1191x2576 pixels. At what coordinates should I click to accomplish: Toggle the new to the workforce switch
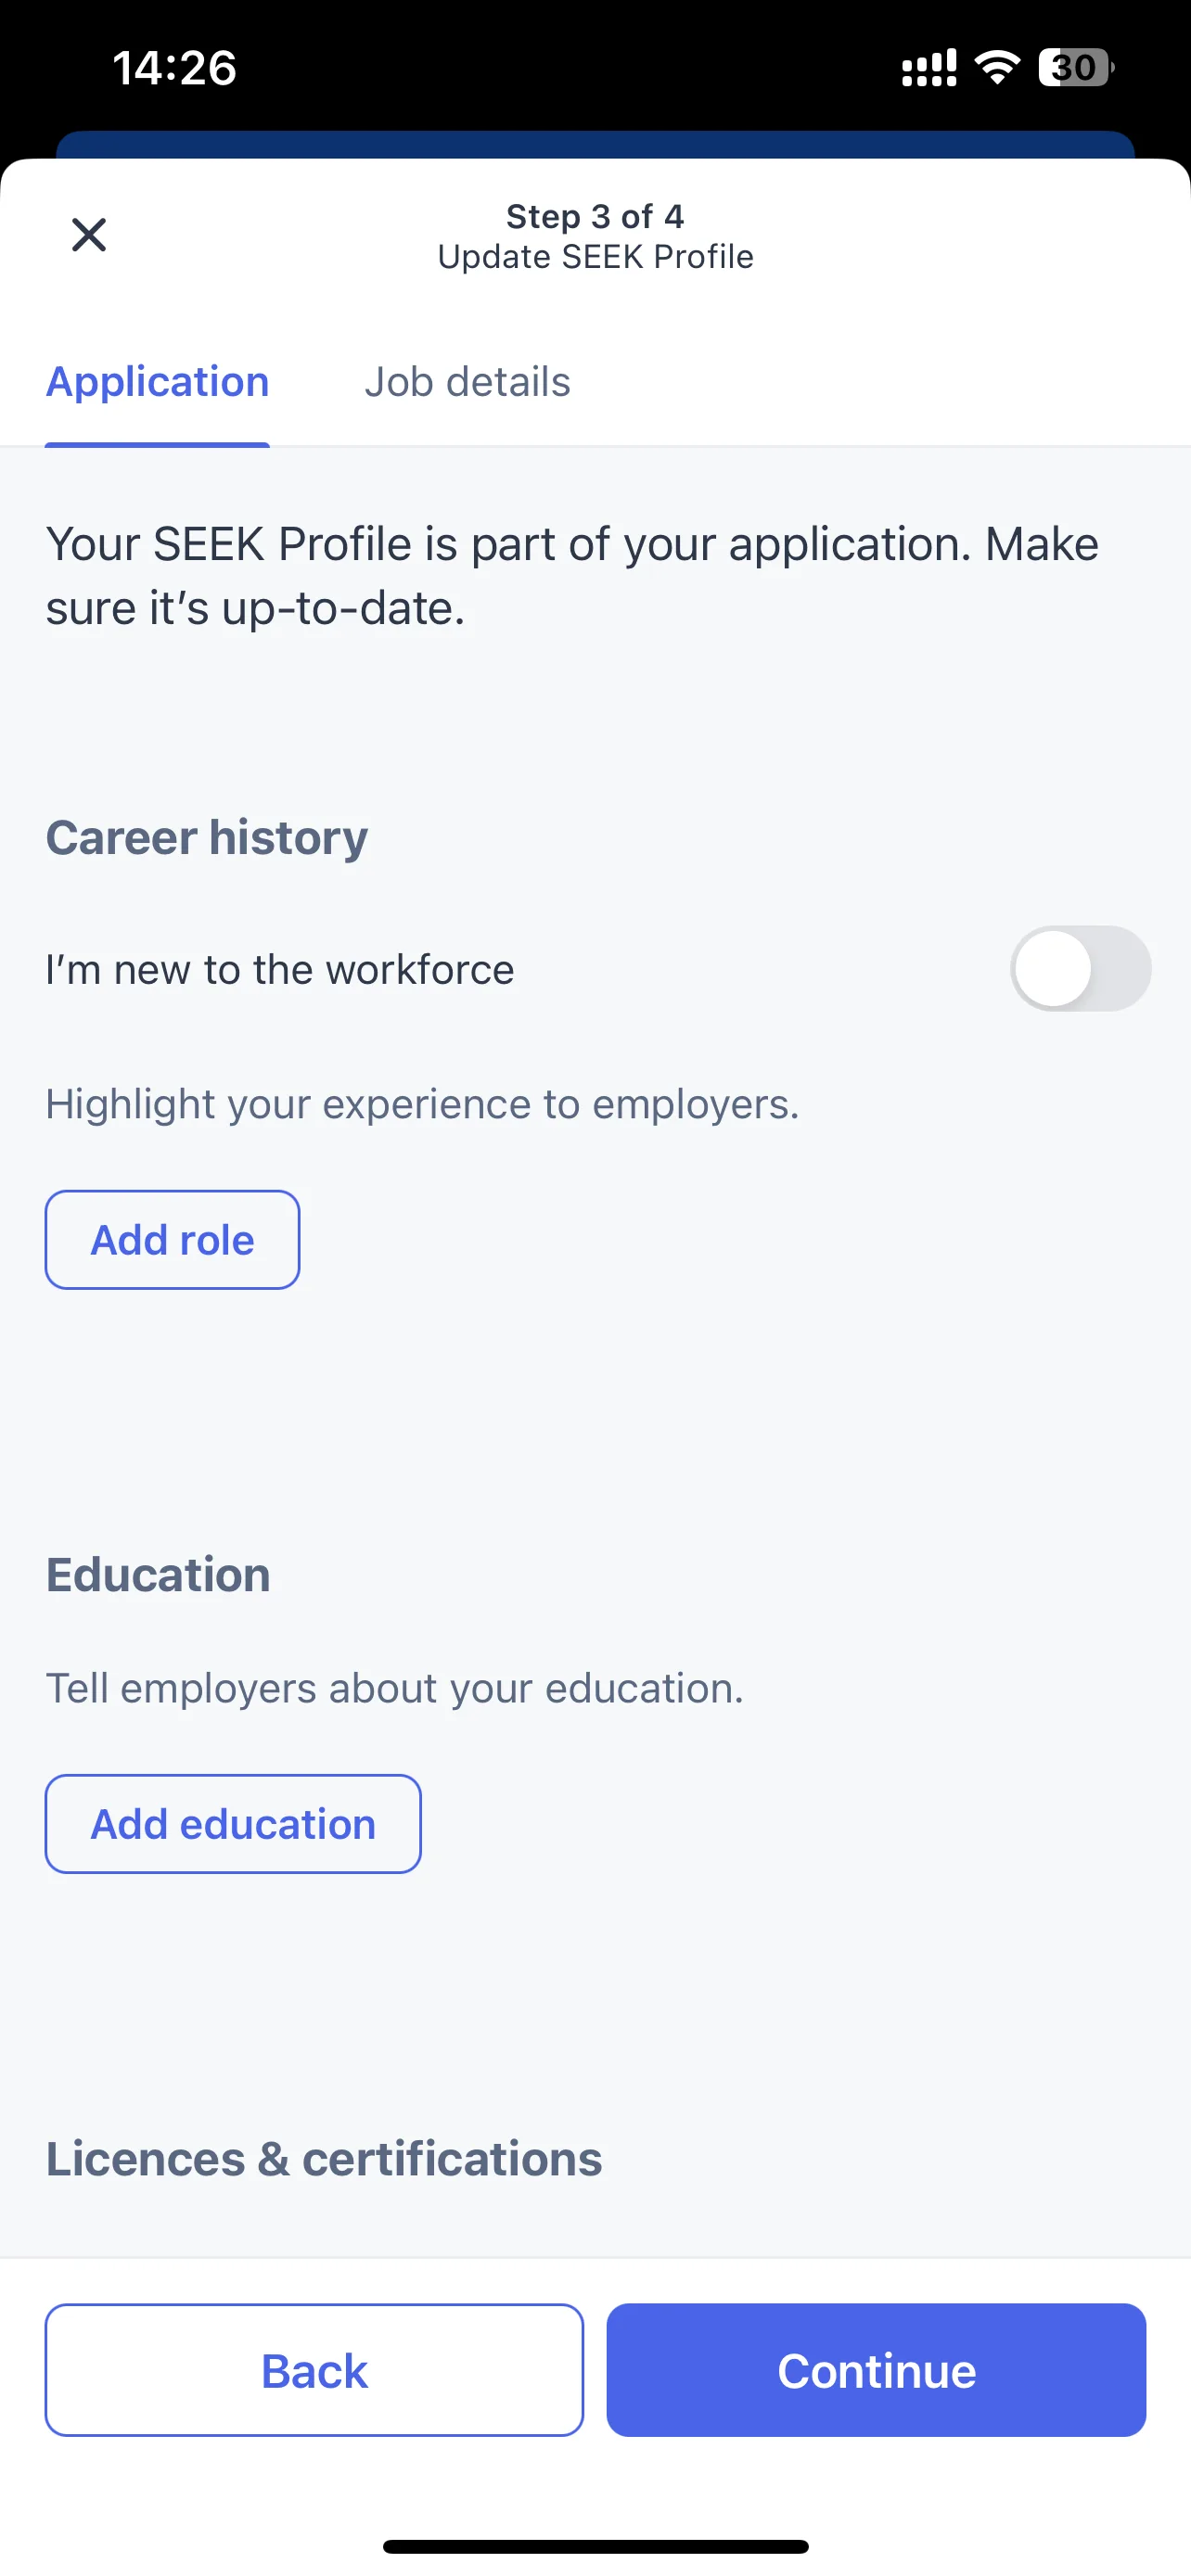[x=1080, y=968]
